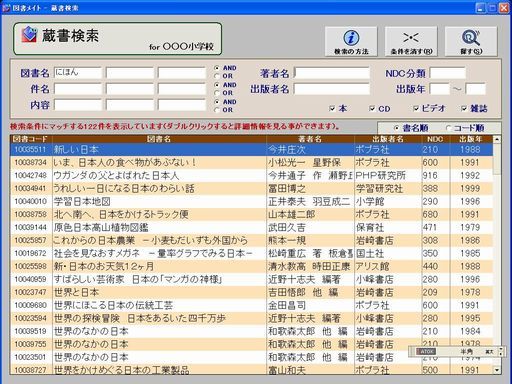Click first 図書名 field containing にほん

coord(78,73)
